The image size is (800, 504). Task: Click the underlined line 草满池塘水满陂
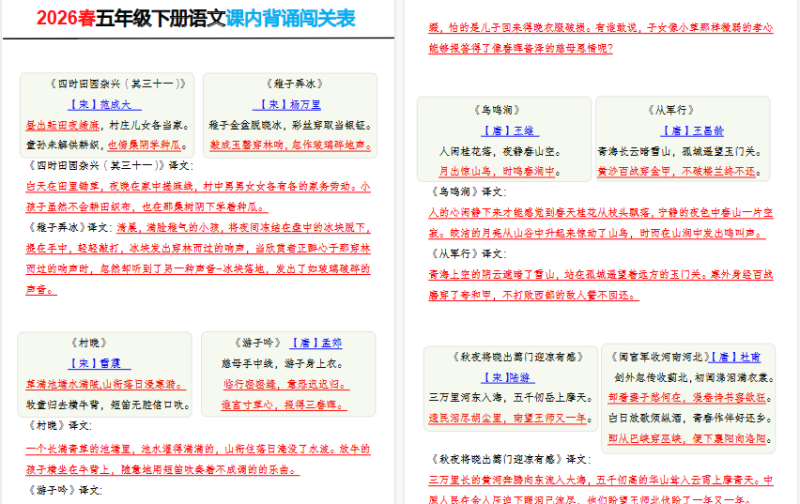[x=63, y=384]
